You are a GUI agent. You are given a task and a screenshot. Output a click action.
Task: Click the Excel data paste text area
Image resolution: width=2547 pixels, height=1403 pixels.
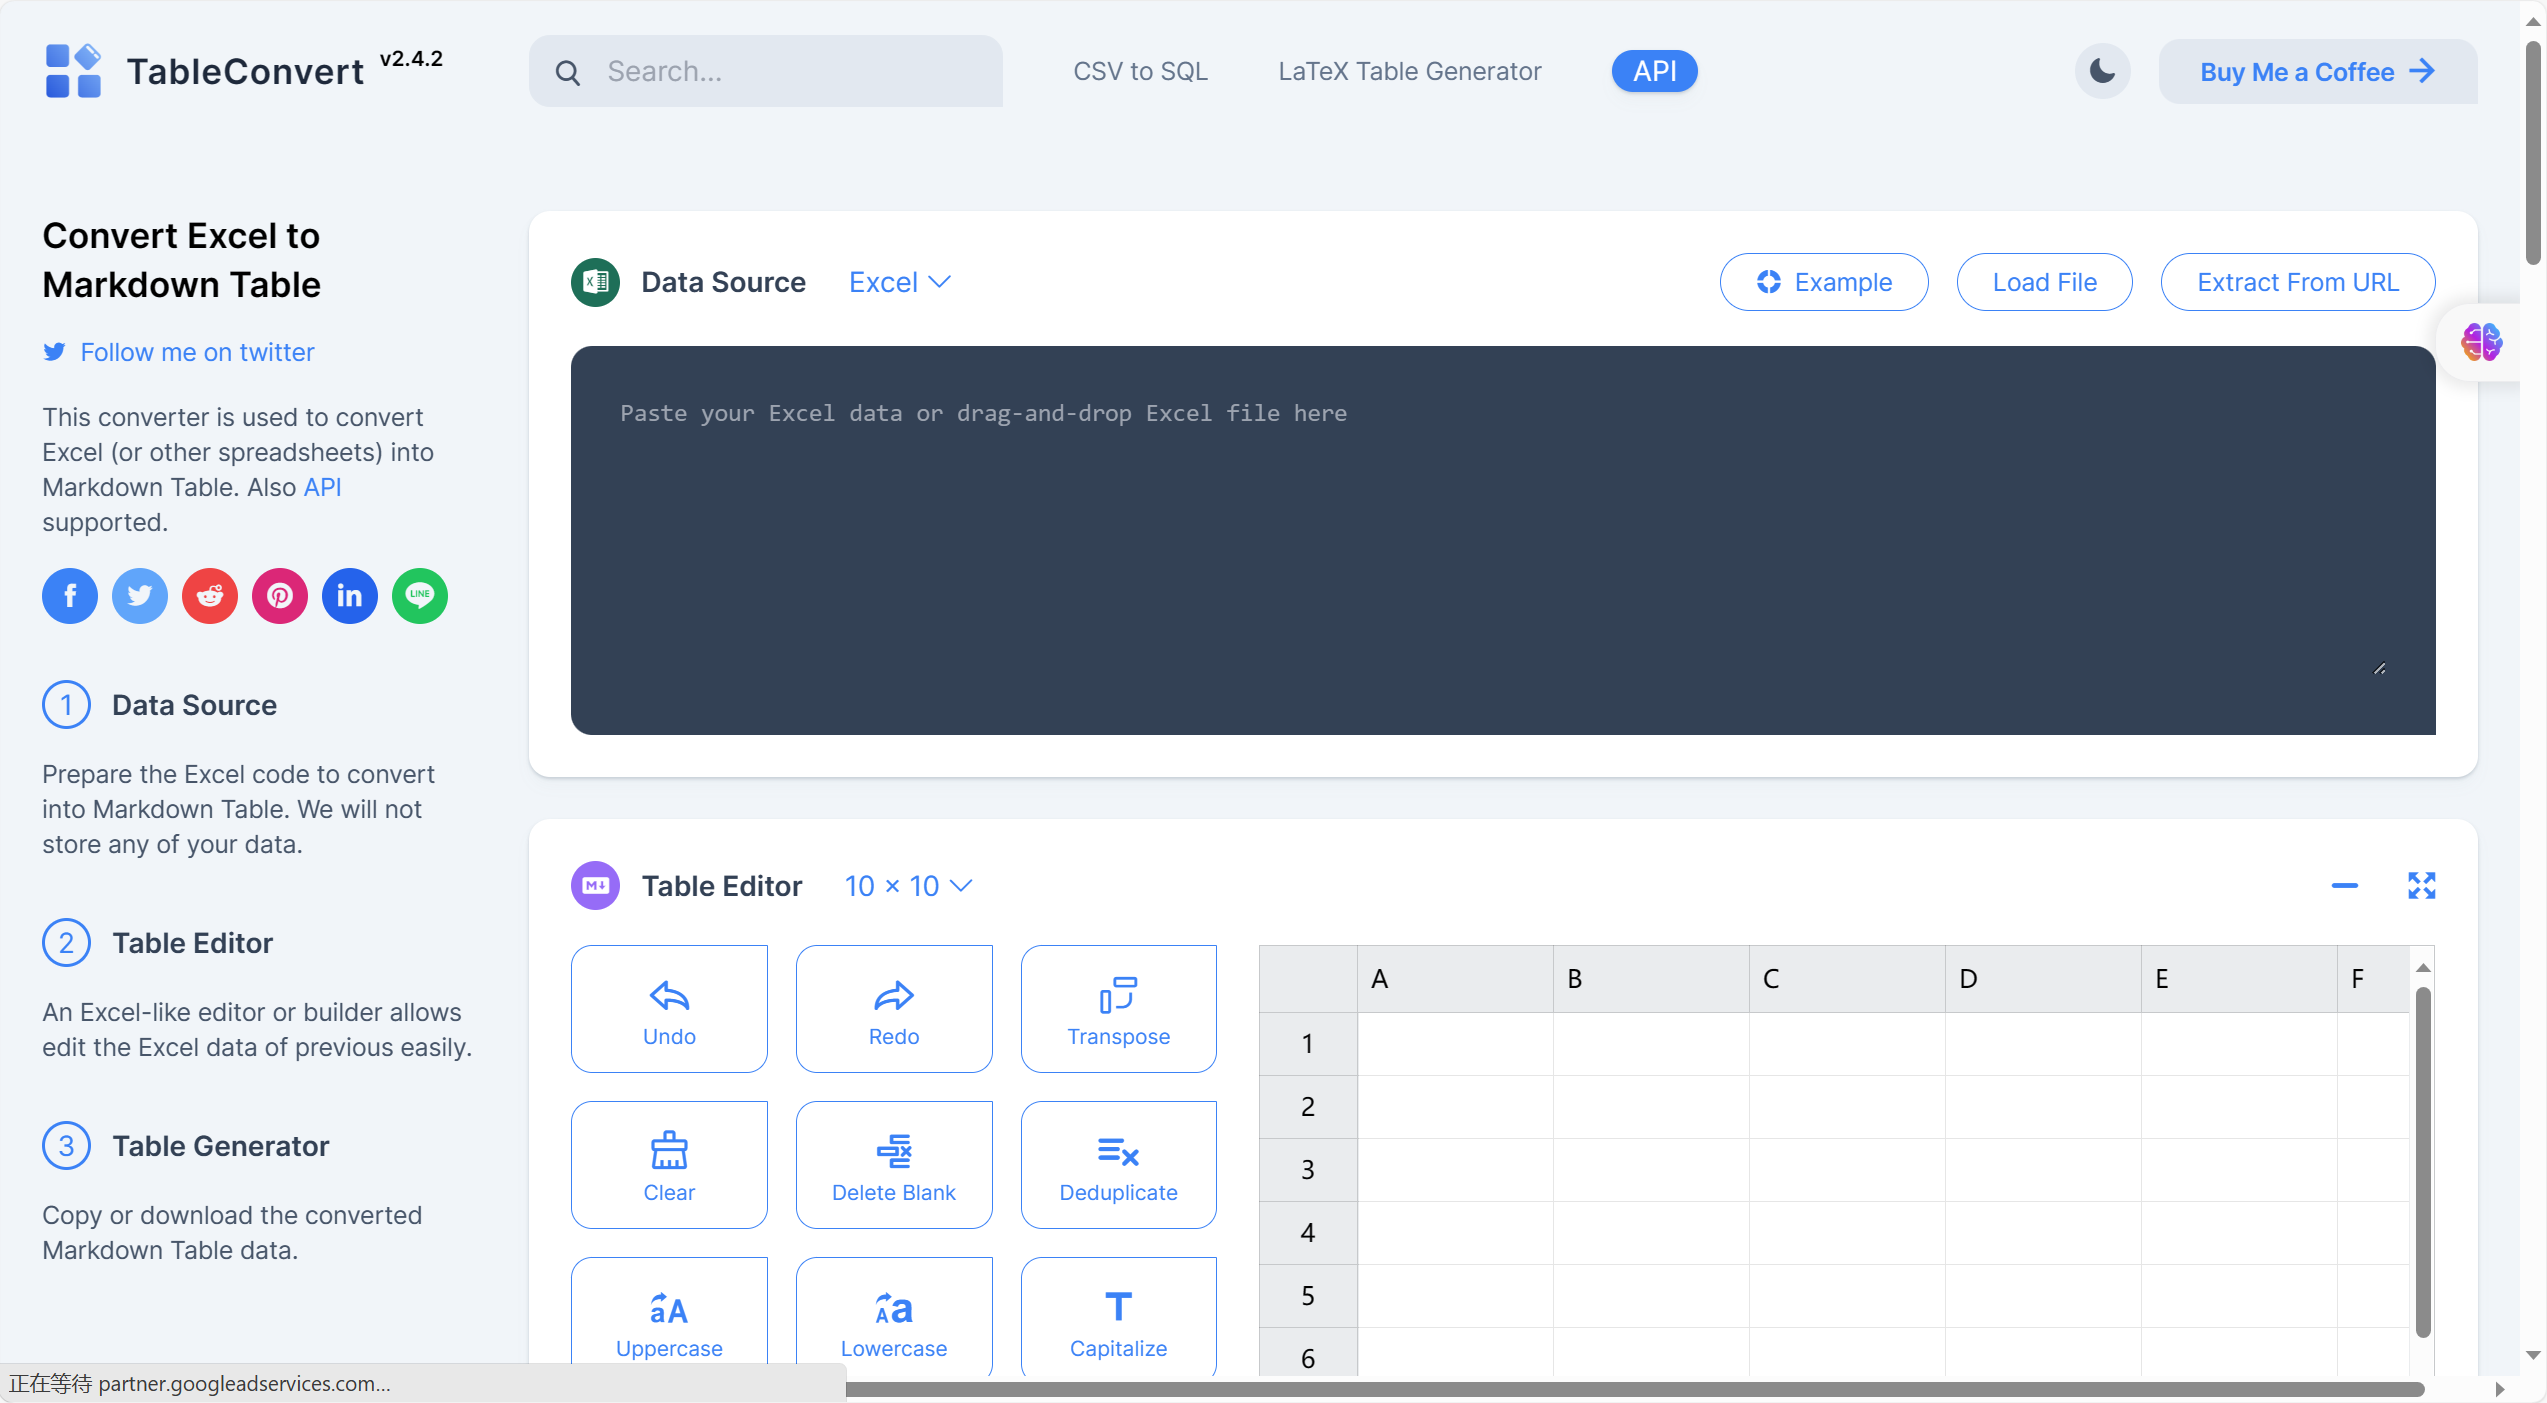point(1502,540)
